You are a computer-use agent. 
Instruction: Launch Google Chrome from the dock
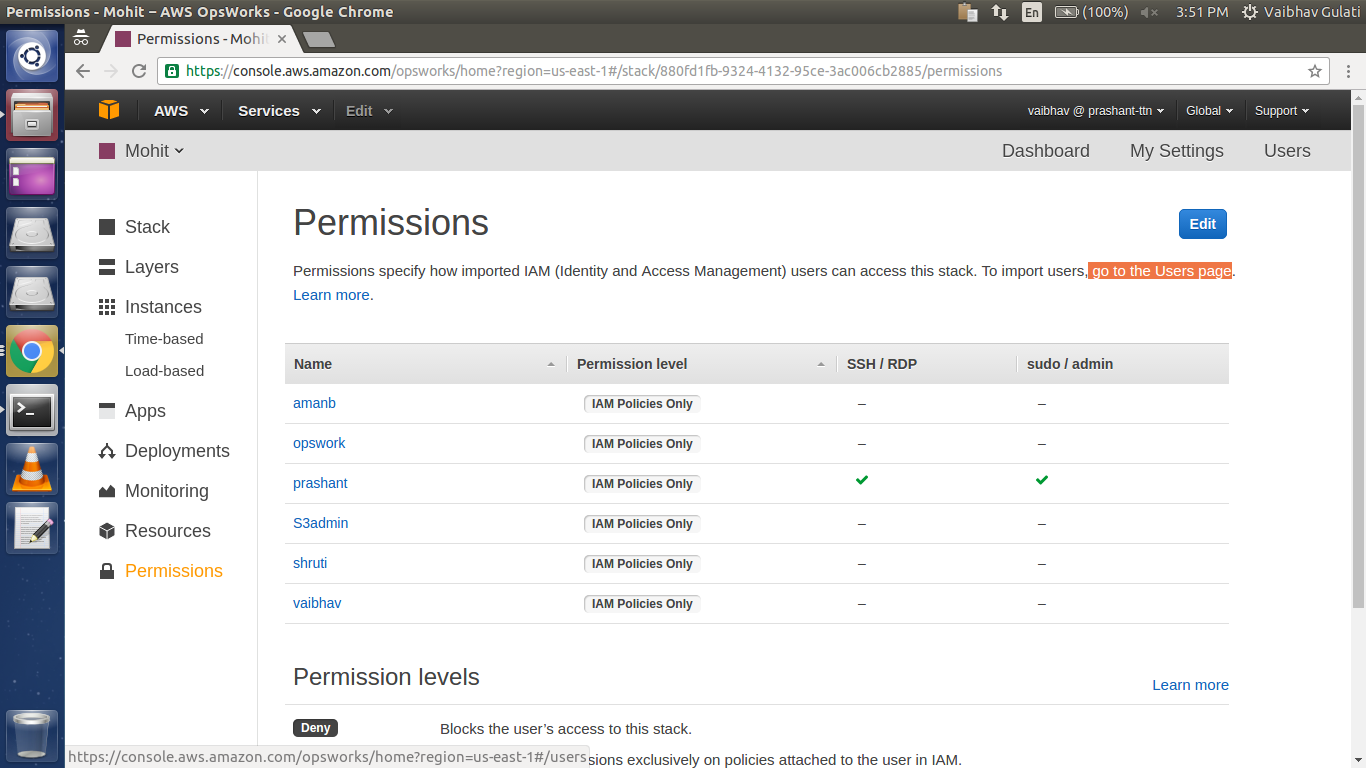pyautogui.click(x=32, y=351)
